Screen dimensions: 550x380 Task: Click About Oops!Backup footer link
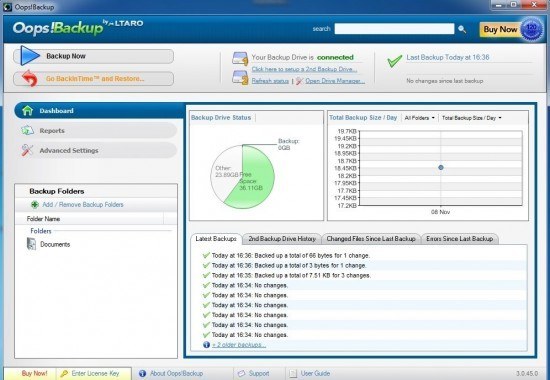pos(176,373)
